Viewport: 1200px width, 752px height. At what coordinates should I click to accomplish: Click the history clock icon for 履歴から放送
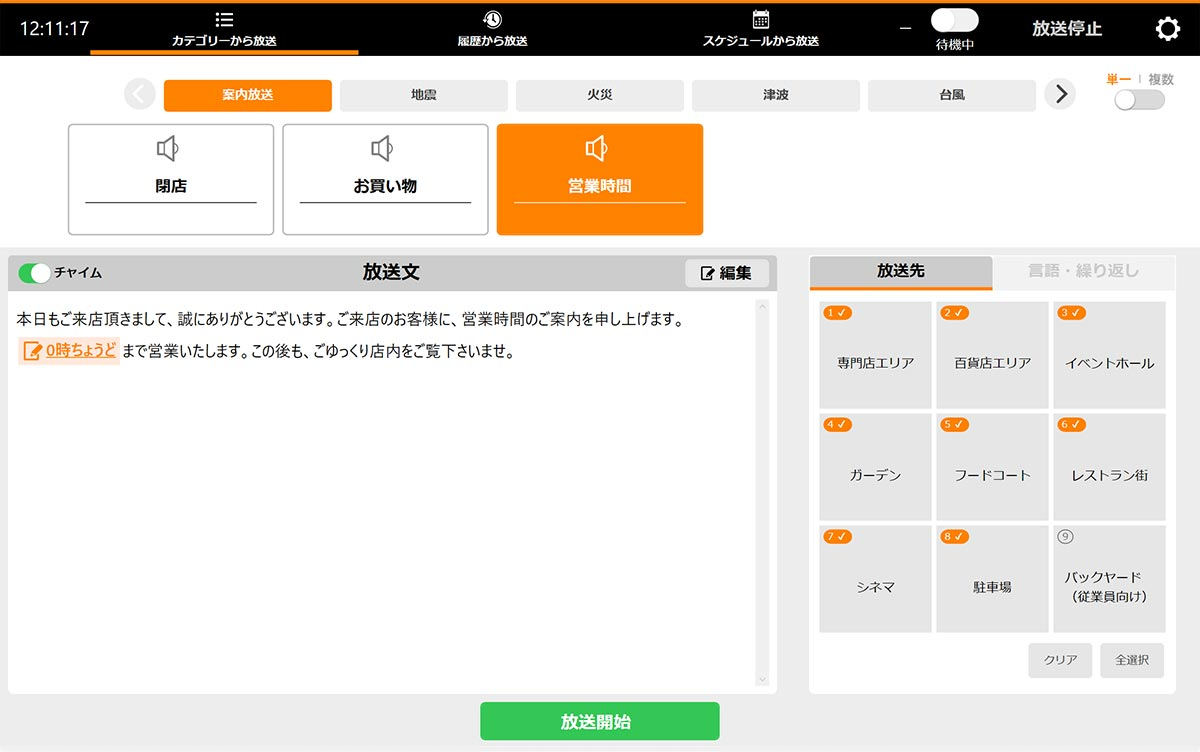492,20
